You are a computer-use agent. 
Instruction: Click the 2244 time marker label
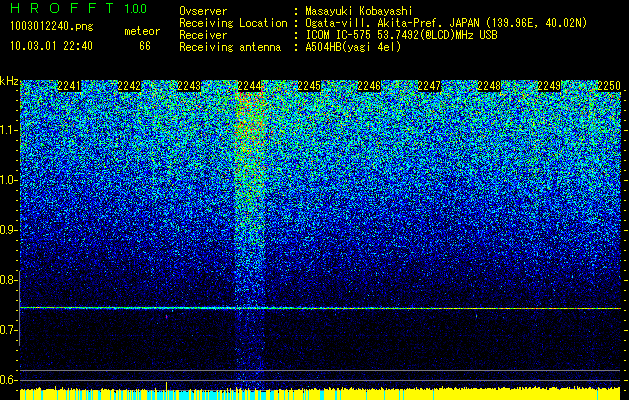coord(249,86)
